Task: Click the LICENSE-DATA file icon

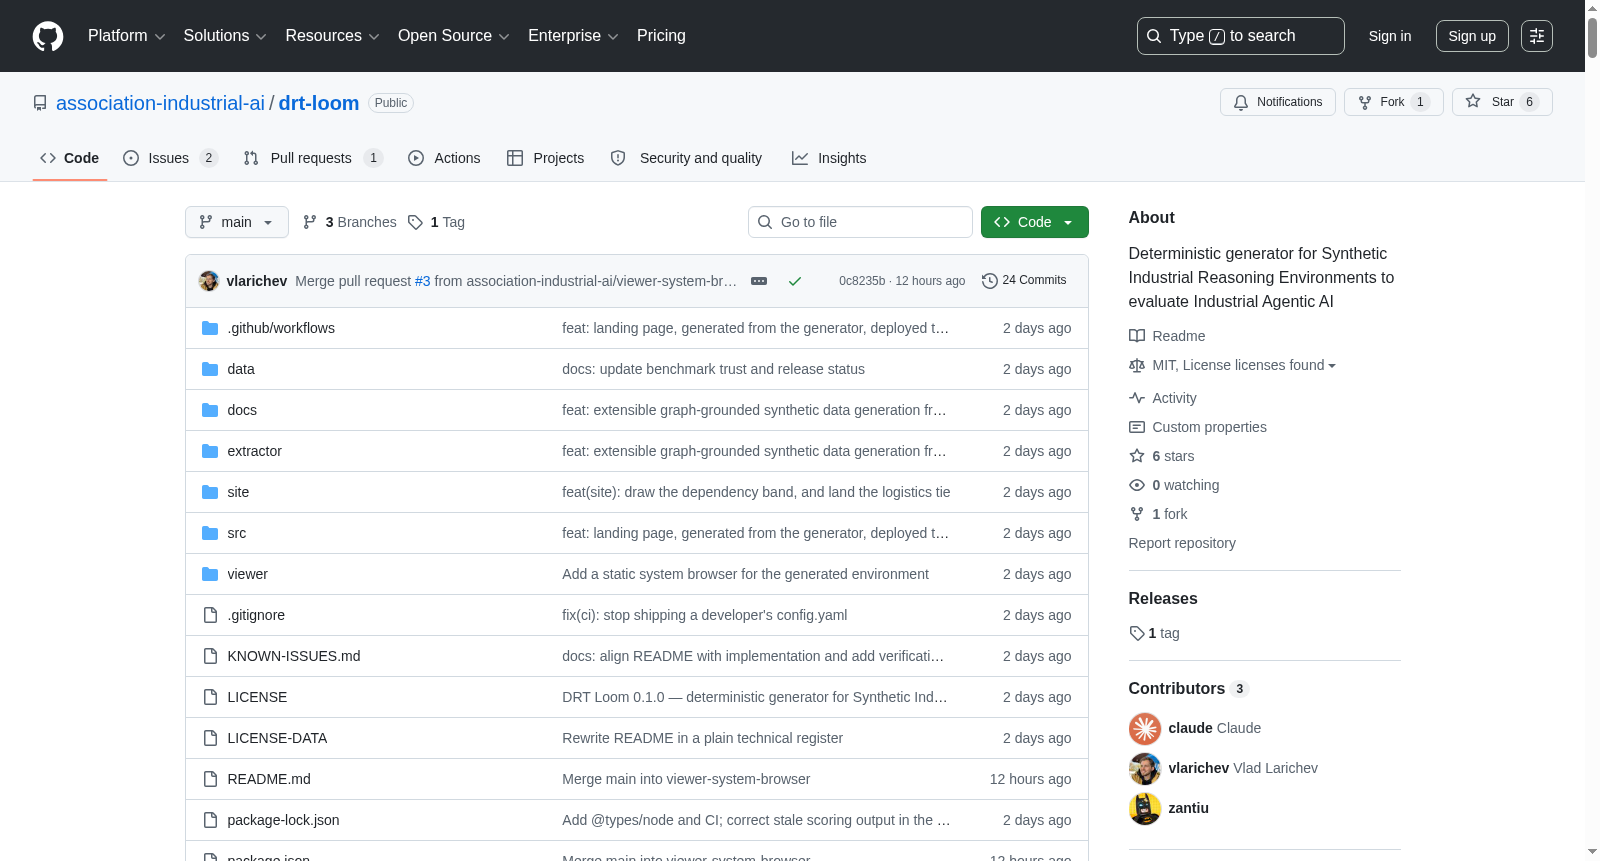Action: [210, 738]
